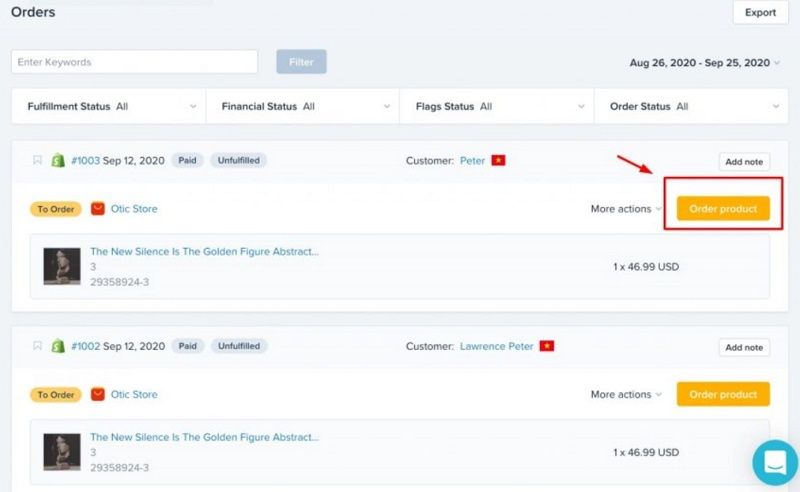Click AliExpress icon next to second Otic Store
800x492 pixels.
click(97, 395)
